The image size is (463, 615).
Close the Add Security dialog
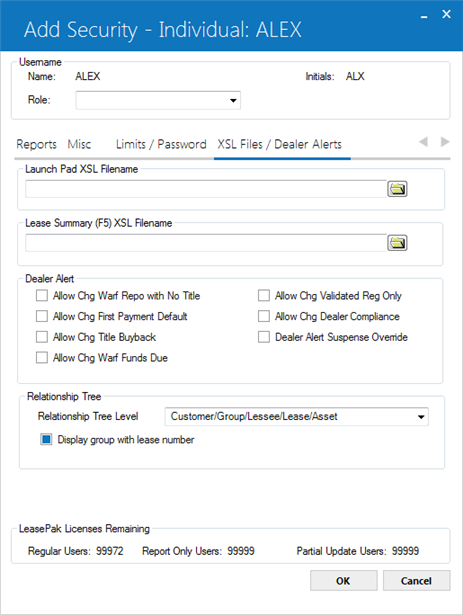click(x=446, y=14)
